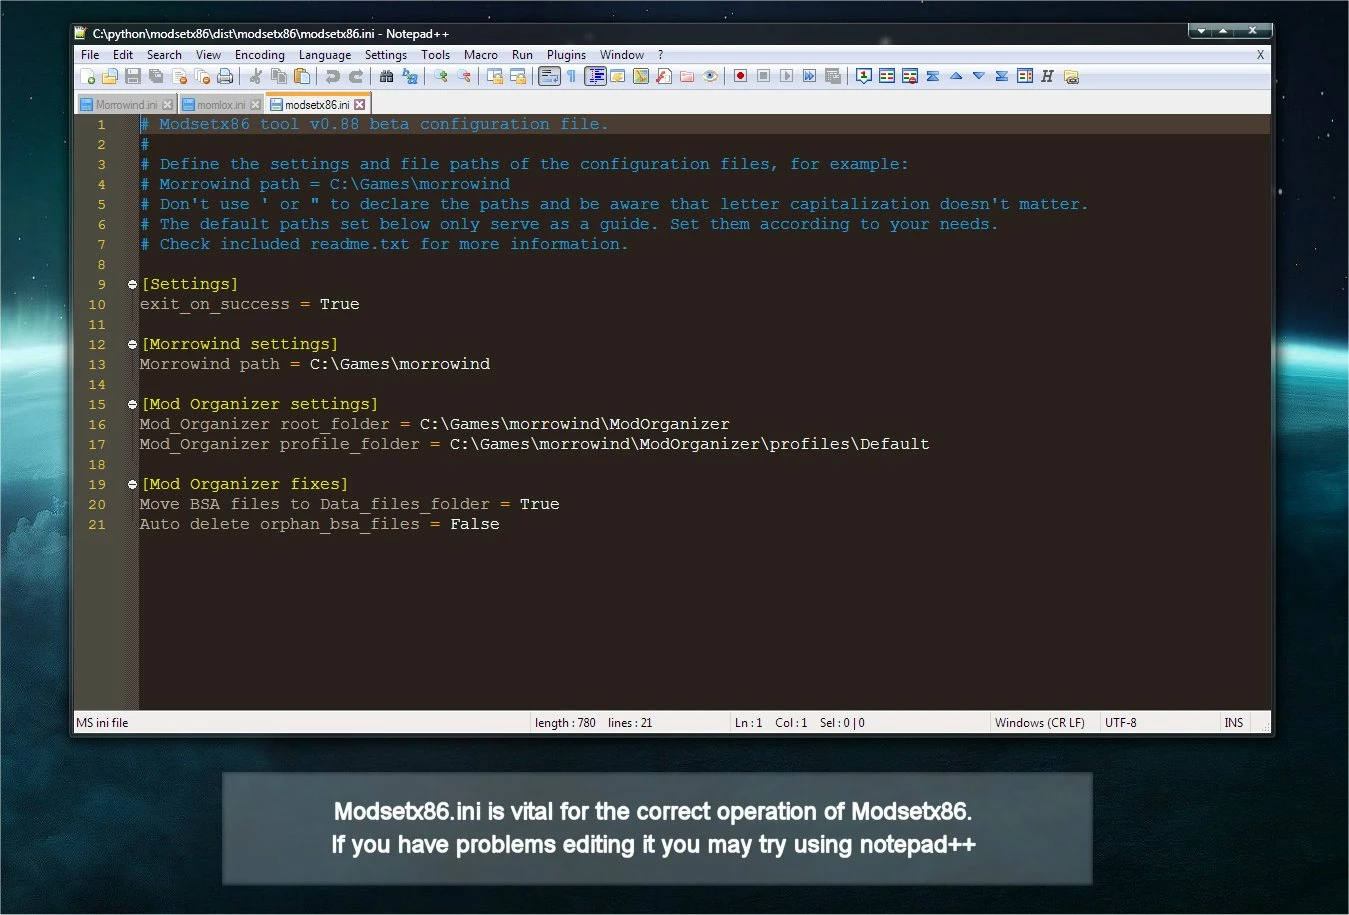Open Find with the binoculars icon
Screen dimensions: 1349x915
coord(386,76)
